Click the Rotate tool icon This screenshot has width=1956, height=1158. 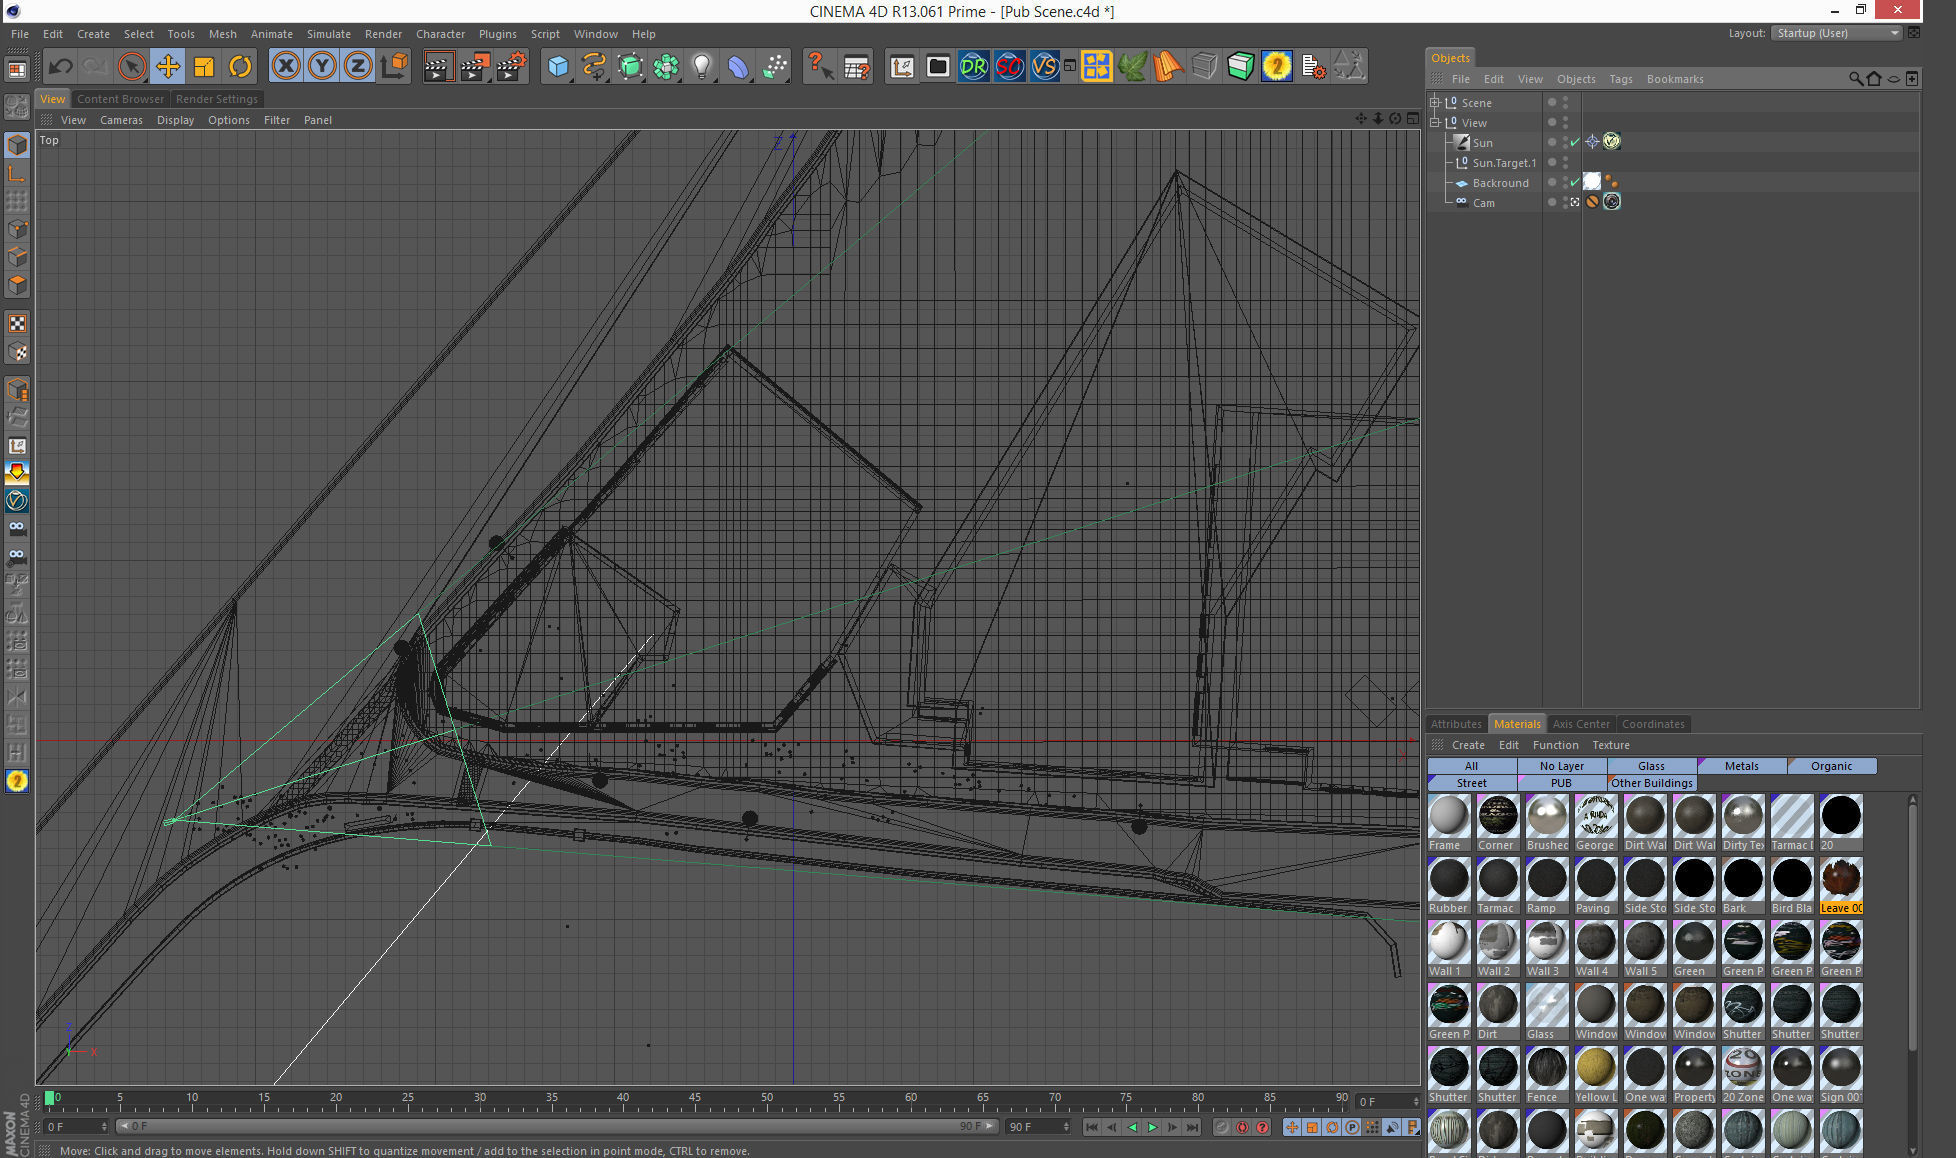click(x=240, y=67)
